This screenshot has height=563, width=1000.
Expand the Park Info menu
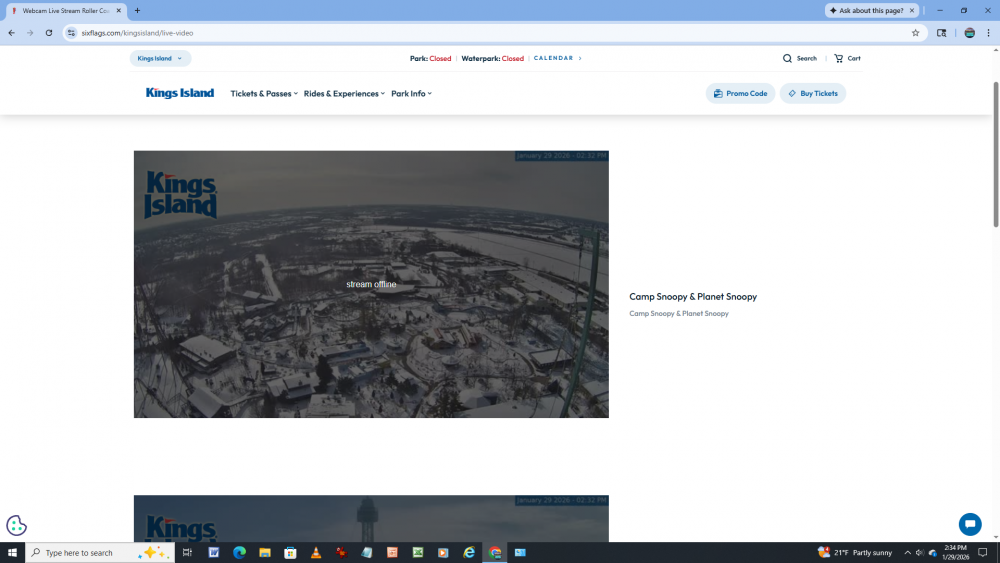coord(411,94)
